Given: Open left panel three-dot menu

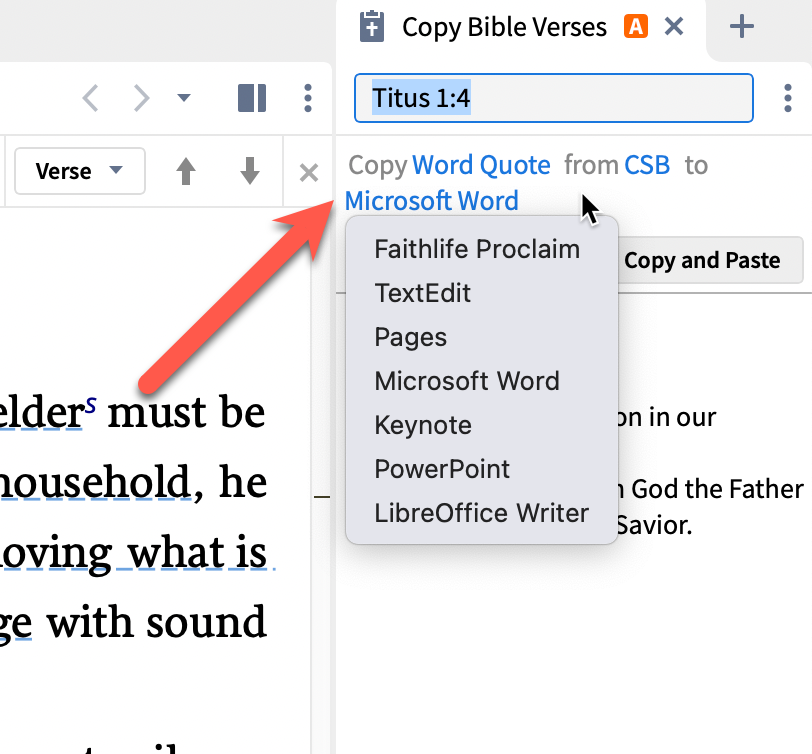Looking at the screenshot, I should (308, 98).
